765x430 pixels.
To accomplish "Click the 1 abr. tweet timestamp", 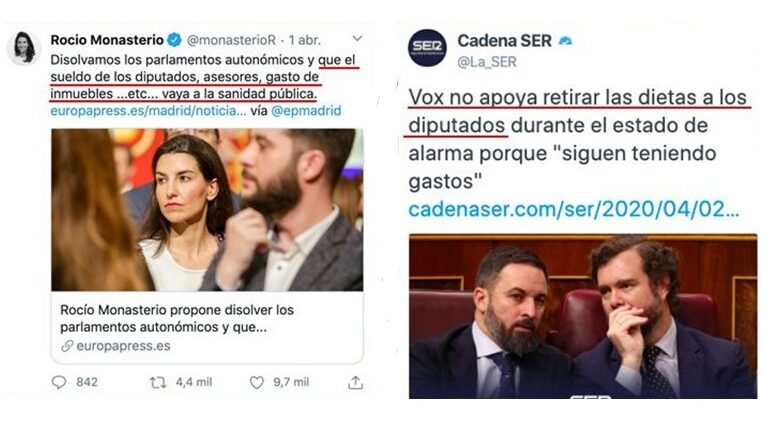I will pyautogui.click(x=304, y=40).
